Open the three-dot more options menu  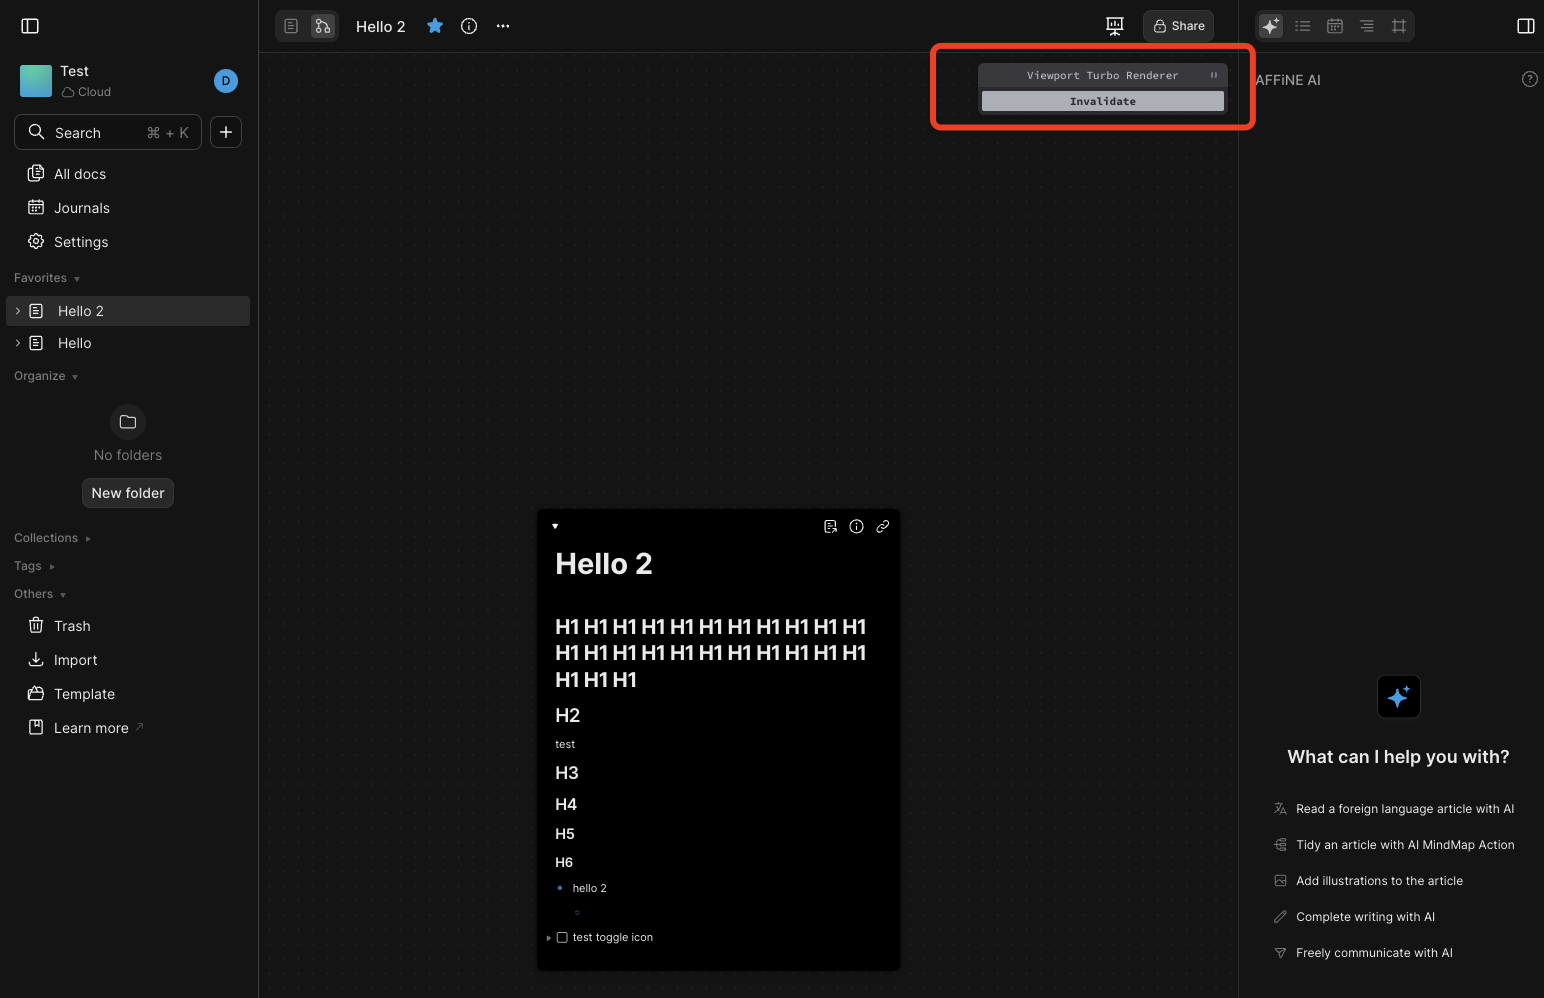(x=503, y=26)
